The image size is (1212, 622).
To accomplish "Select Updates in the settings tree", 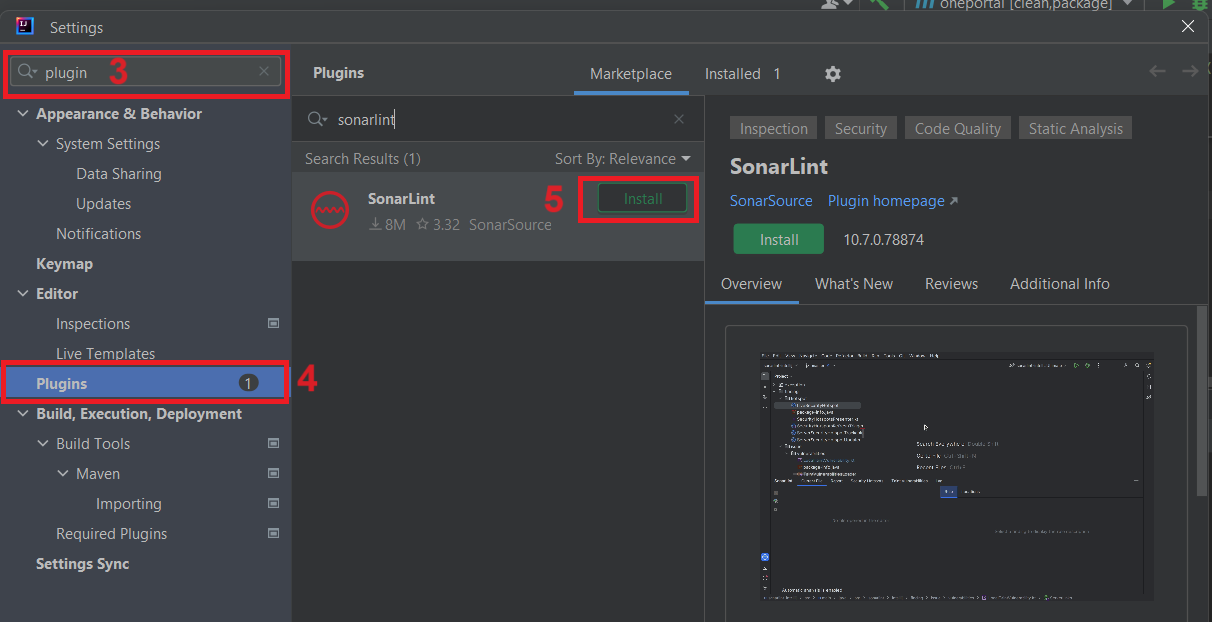I will (x=104, y=204).
